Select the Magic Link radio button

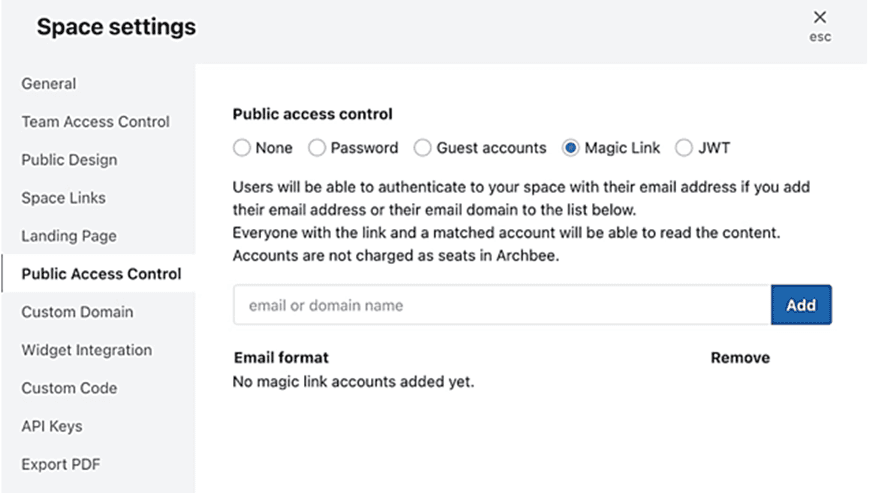click(x=571, y=148)
